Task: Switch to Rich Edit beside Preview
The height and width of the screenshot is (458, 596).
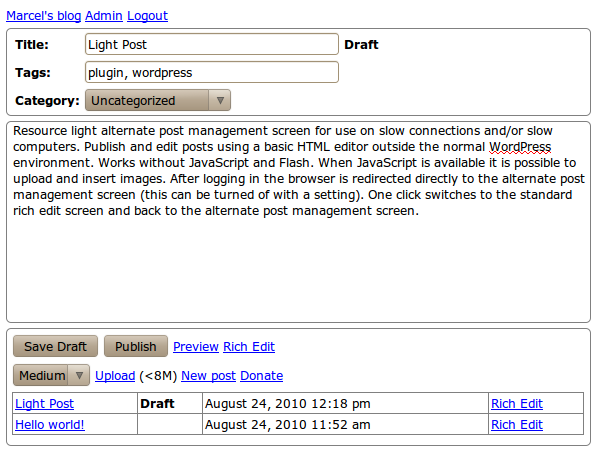Action: [249, 347]
